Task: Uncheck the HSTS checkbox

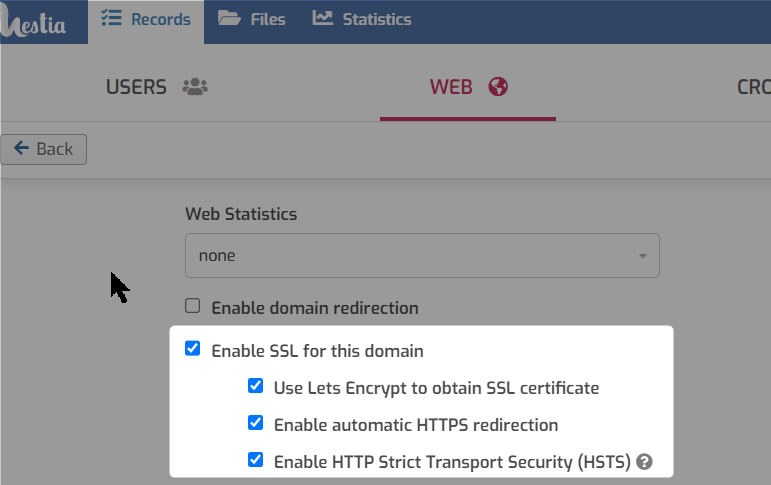Action: [x=255, y=459]
